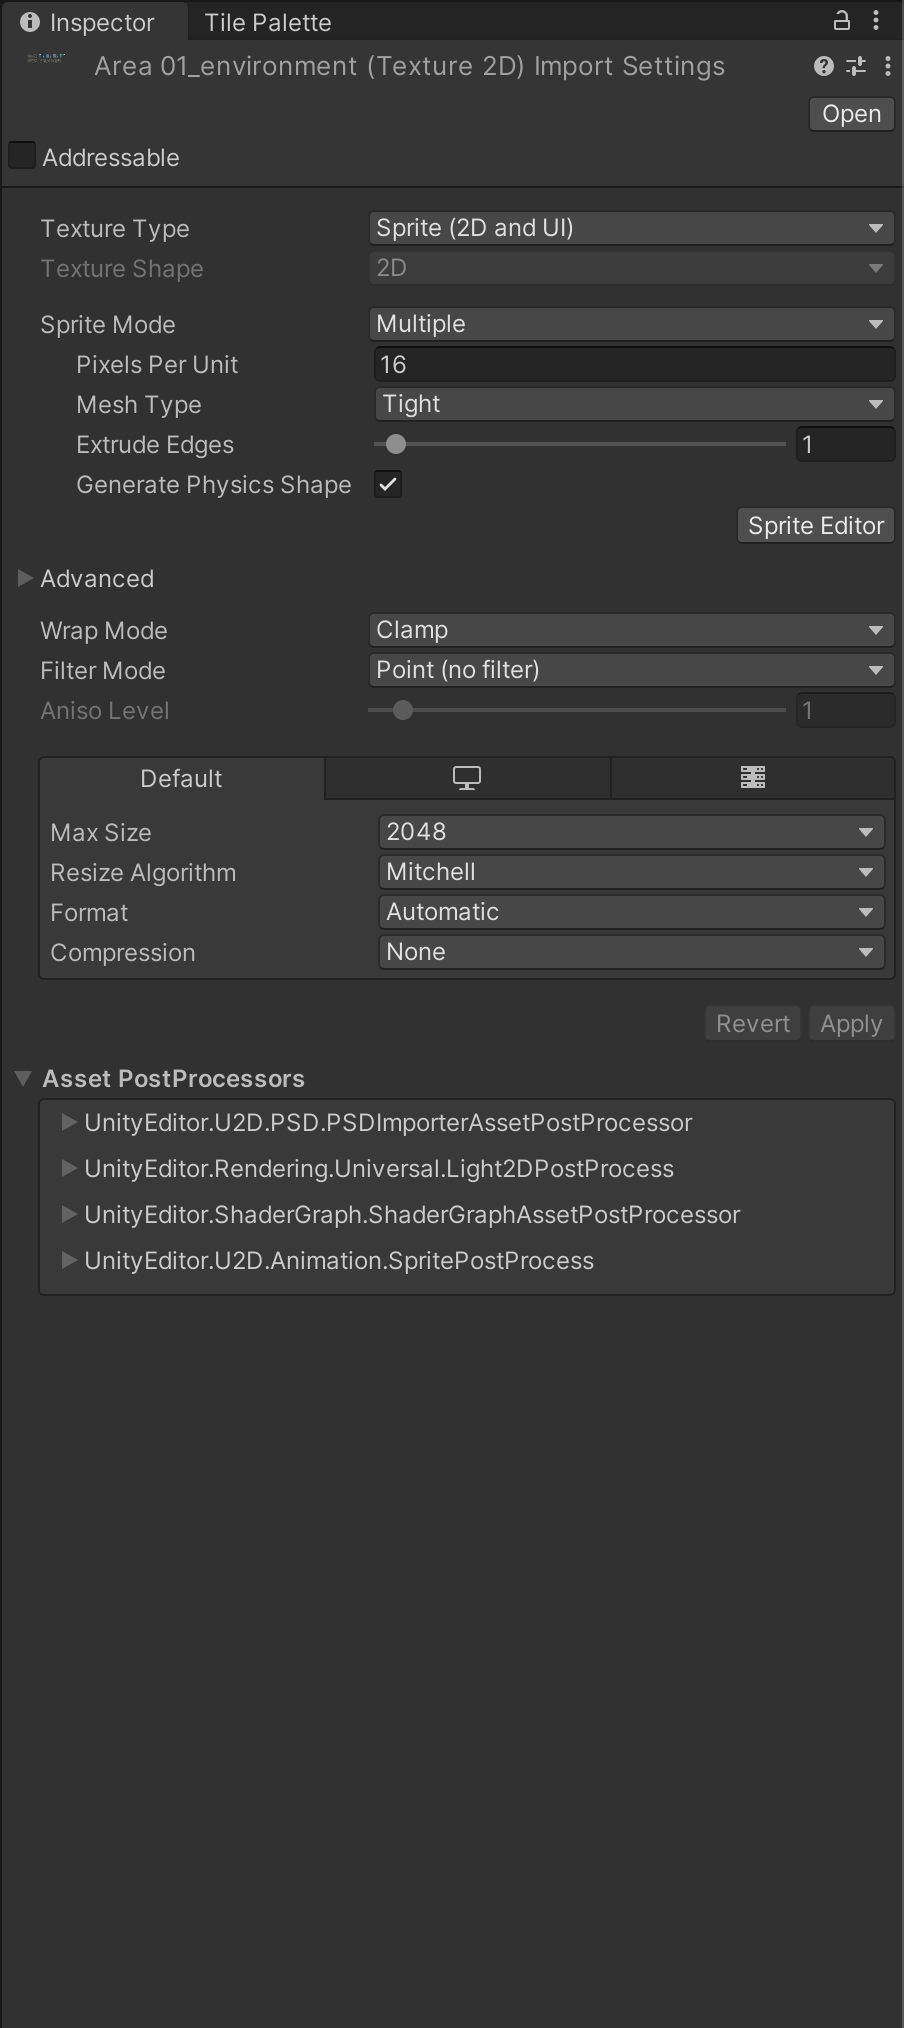
Task: Open the Inspector help documentation icon
Action: pos(822,66)
